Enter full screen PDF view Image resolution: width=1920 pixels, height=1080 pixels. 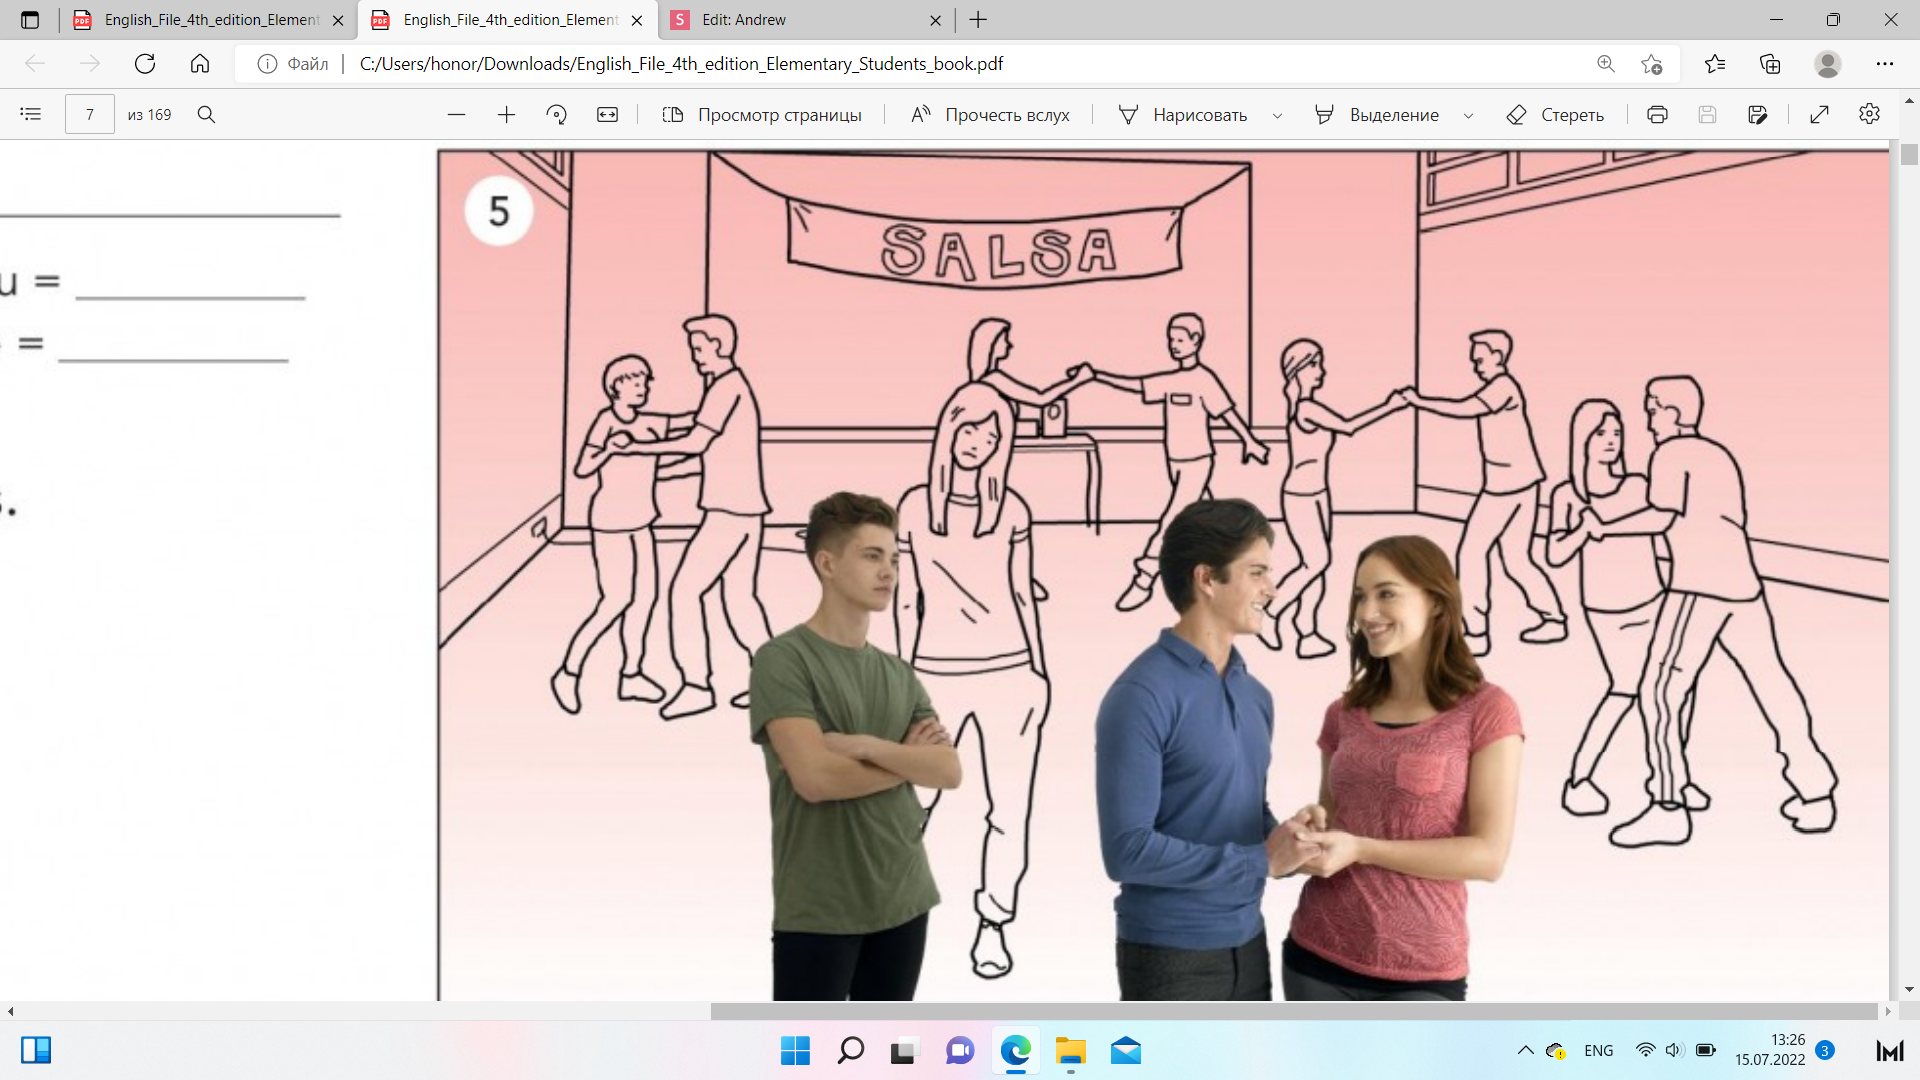(x=1819, y=114)
